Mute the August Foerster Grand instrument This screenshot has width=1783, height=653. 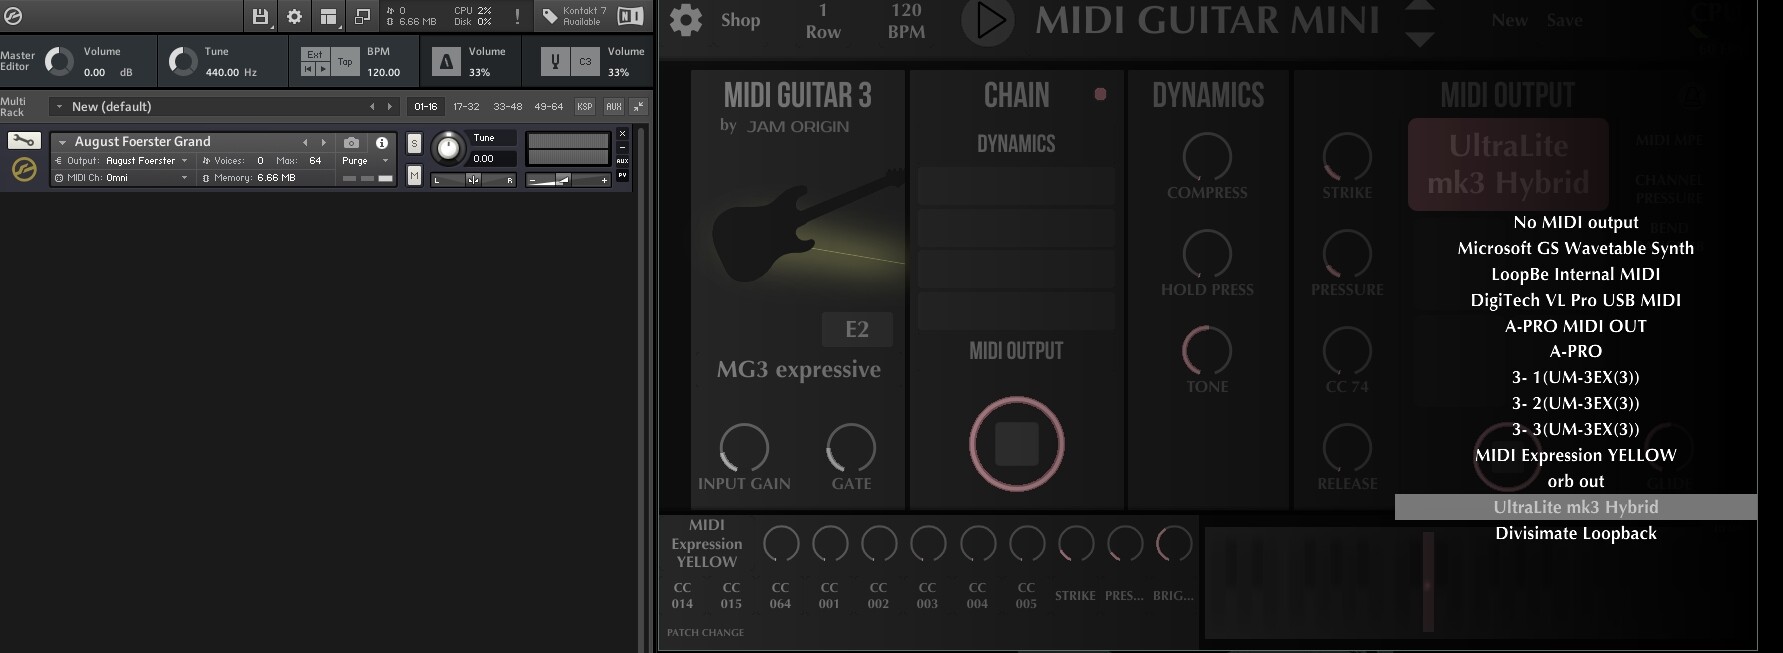click(x=414, y=176)
